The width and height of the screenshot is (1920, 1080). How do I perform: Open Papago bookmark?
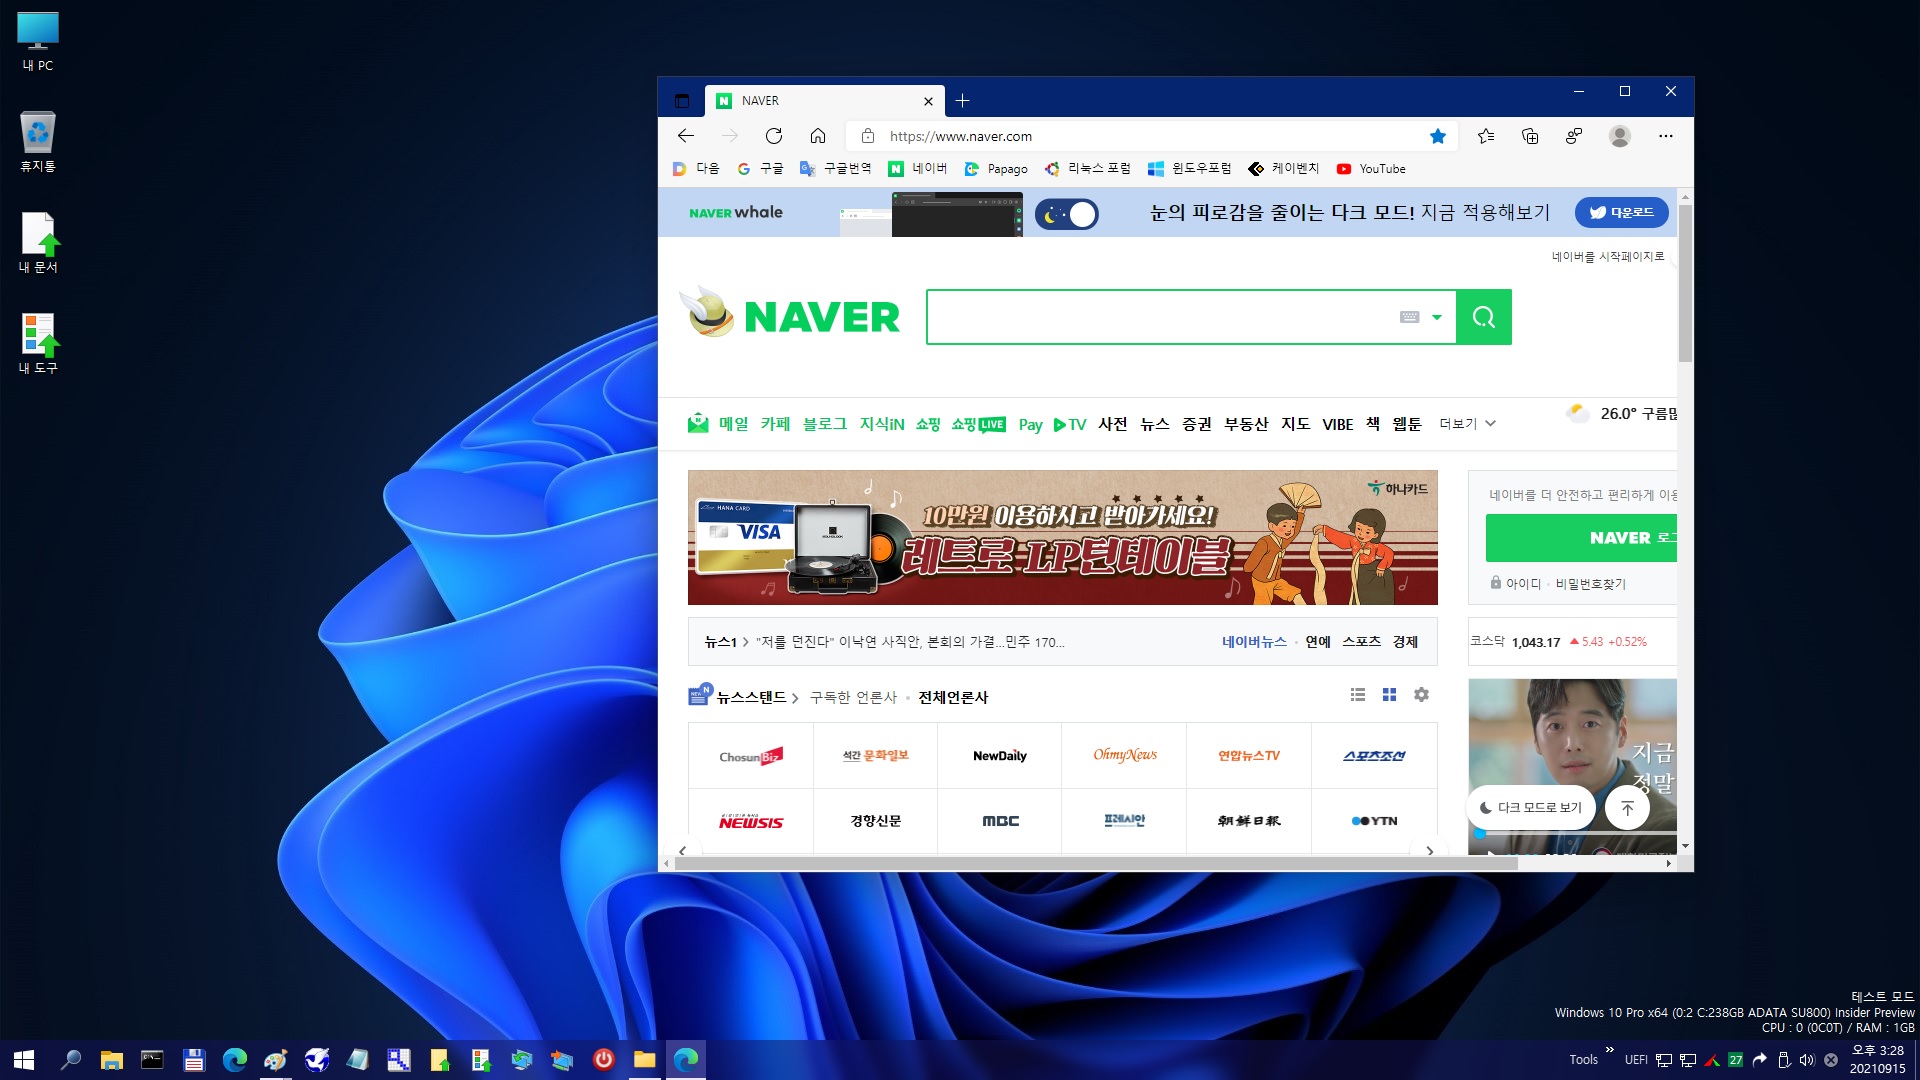tap(996, 169)
